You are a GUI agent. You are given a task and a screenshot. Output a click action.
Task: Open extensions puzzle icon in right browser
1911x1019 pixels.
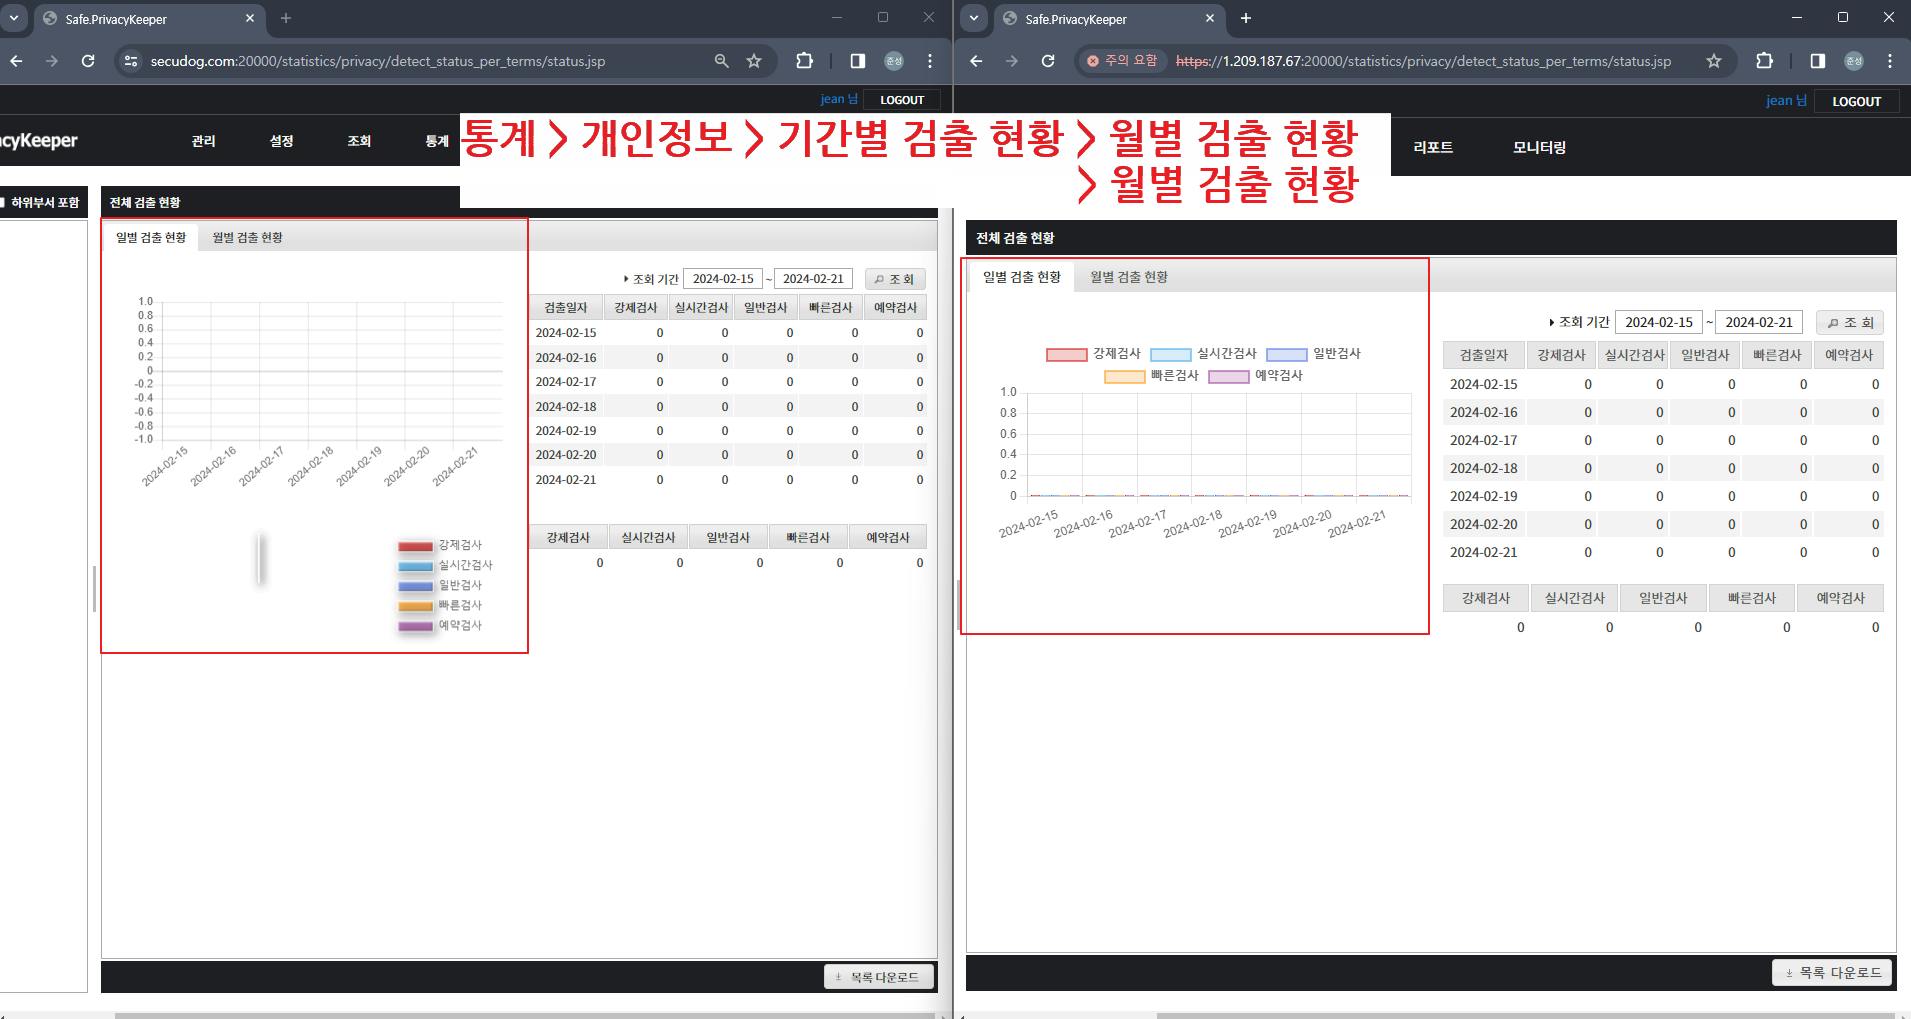(1764, 61)
